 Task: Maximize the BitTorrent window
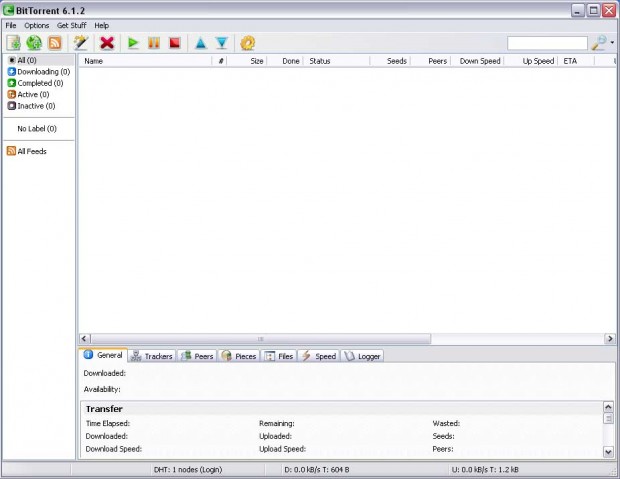pyautogui.click(x=594, y=10)
